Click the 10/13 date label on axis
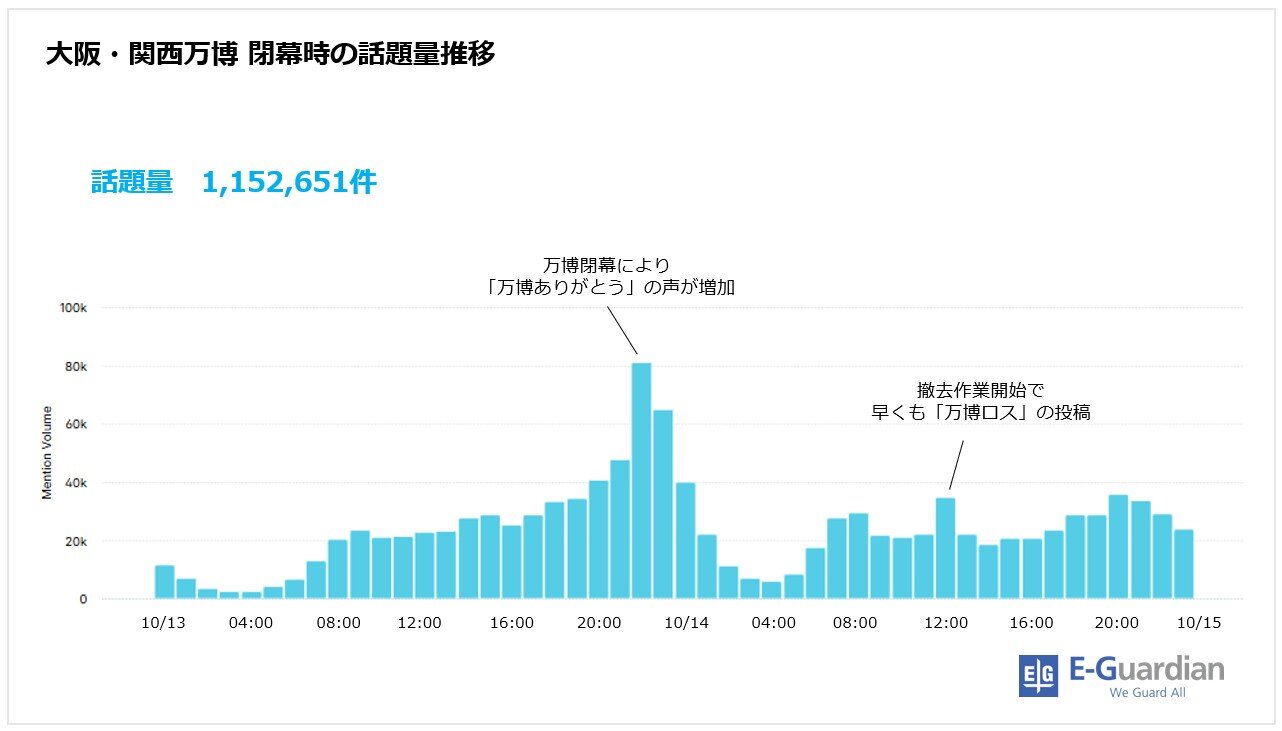This screenshot has width=1282, height=731. [x=162, y=623]
